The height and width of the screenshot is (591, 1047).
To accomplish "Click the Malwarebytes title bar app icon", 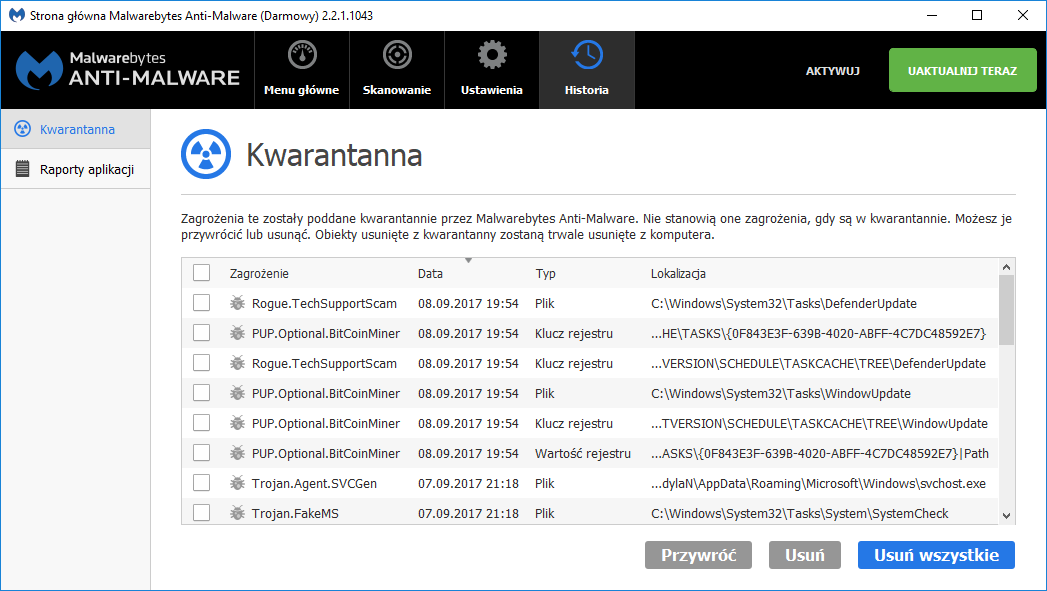I will pos(17,15).
